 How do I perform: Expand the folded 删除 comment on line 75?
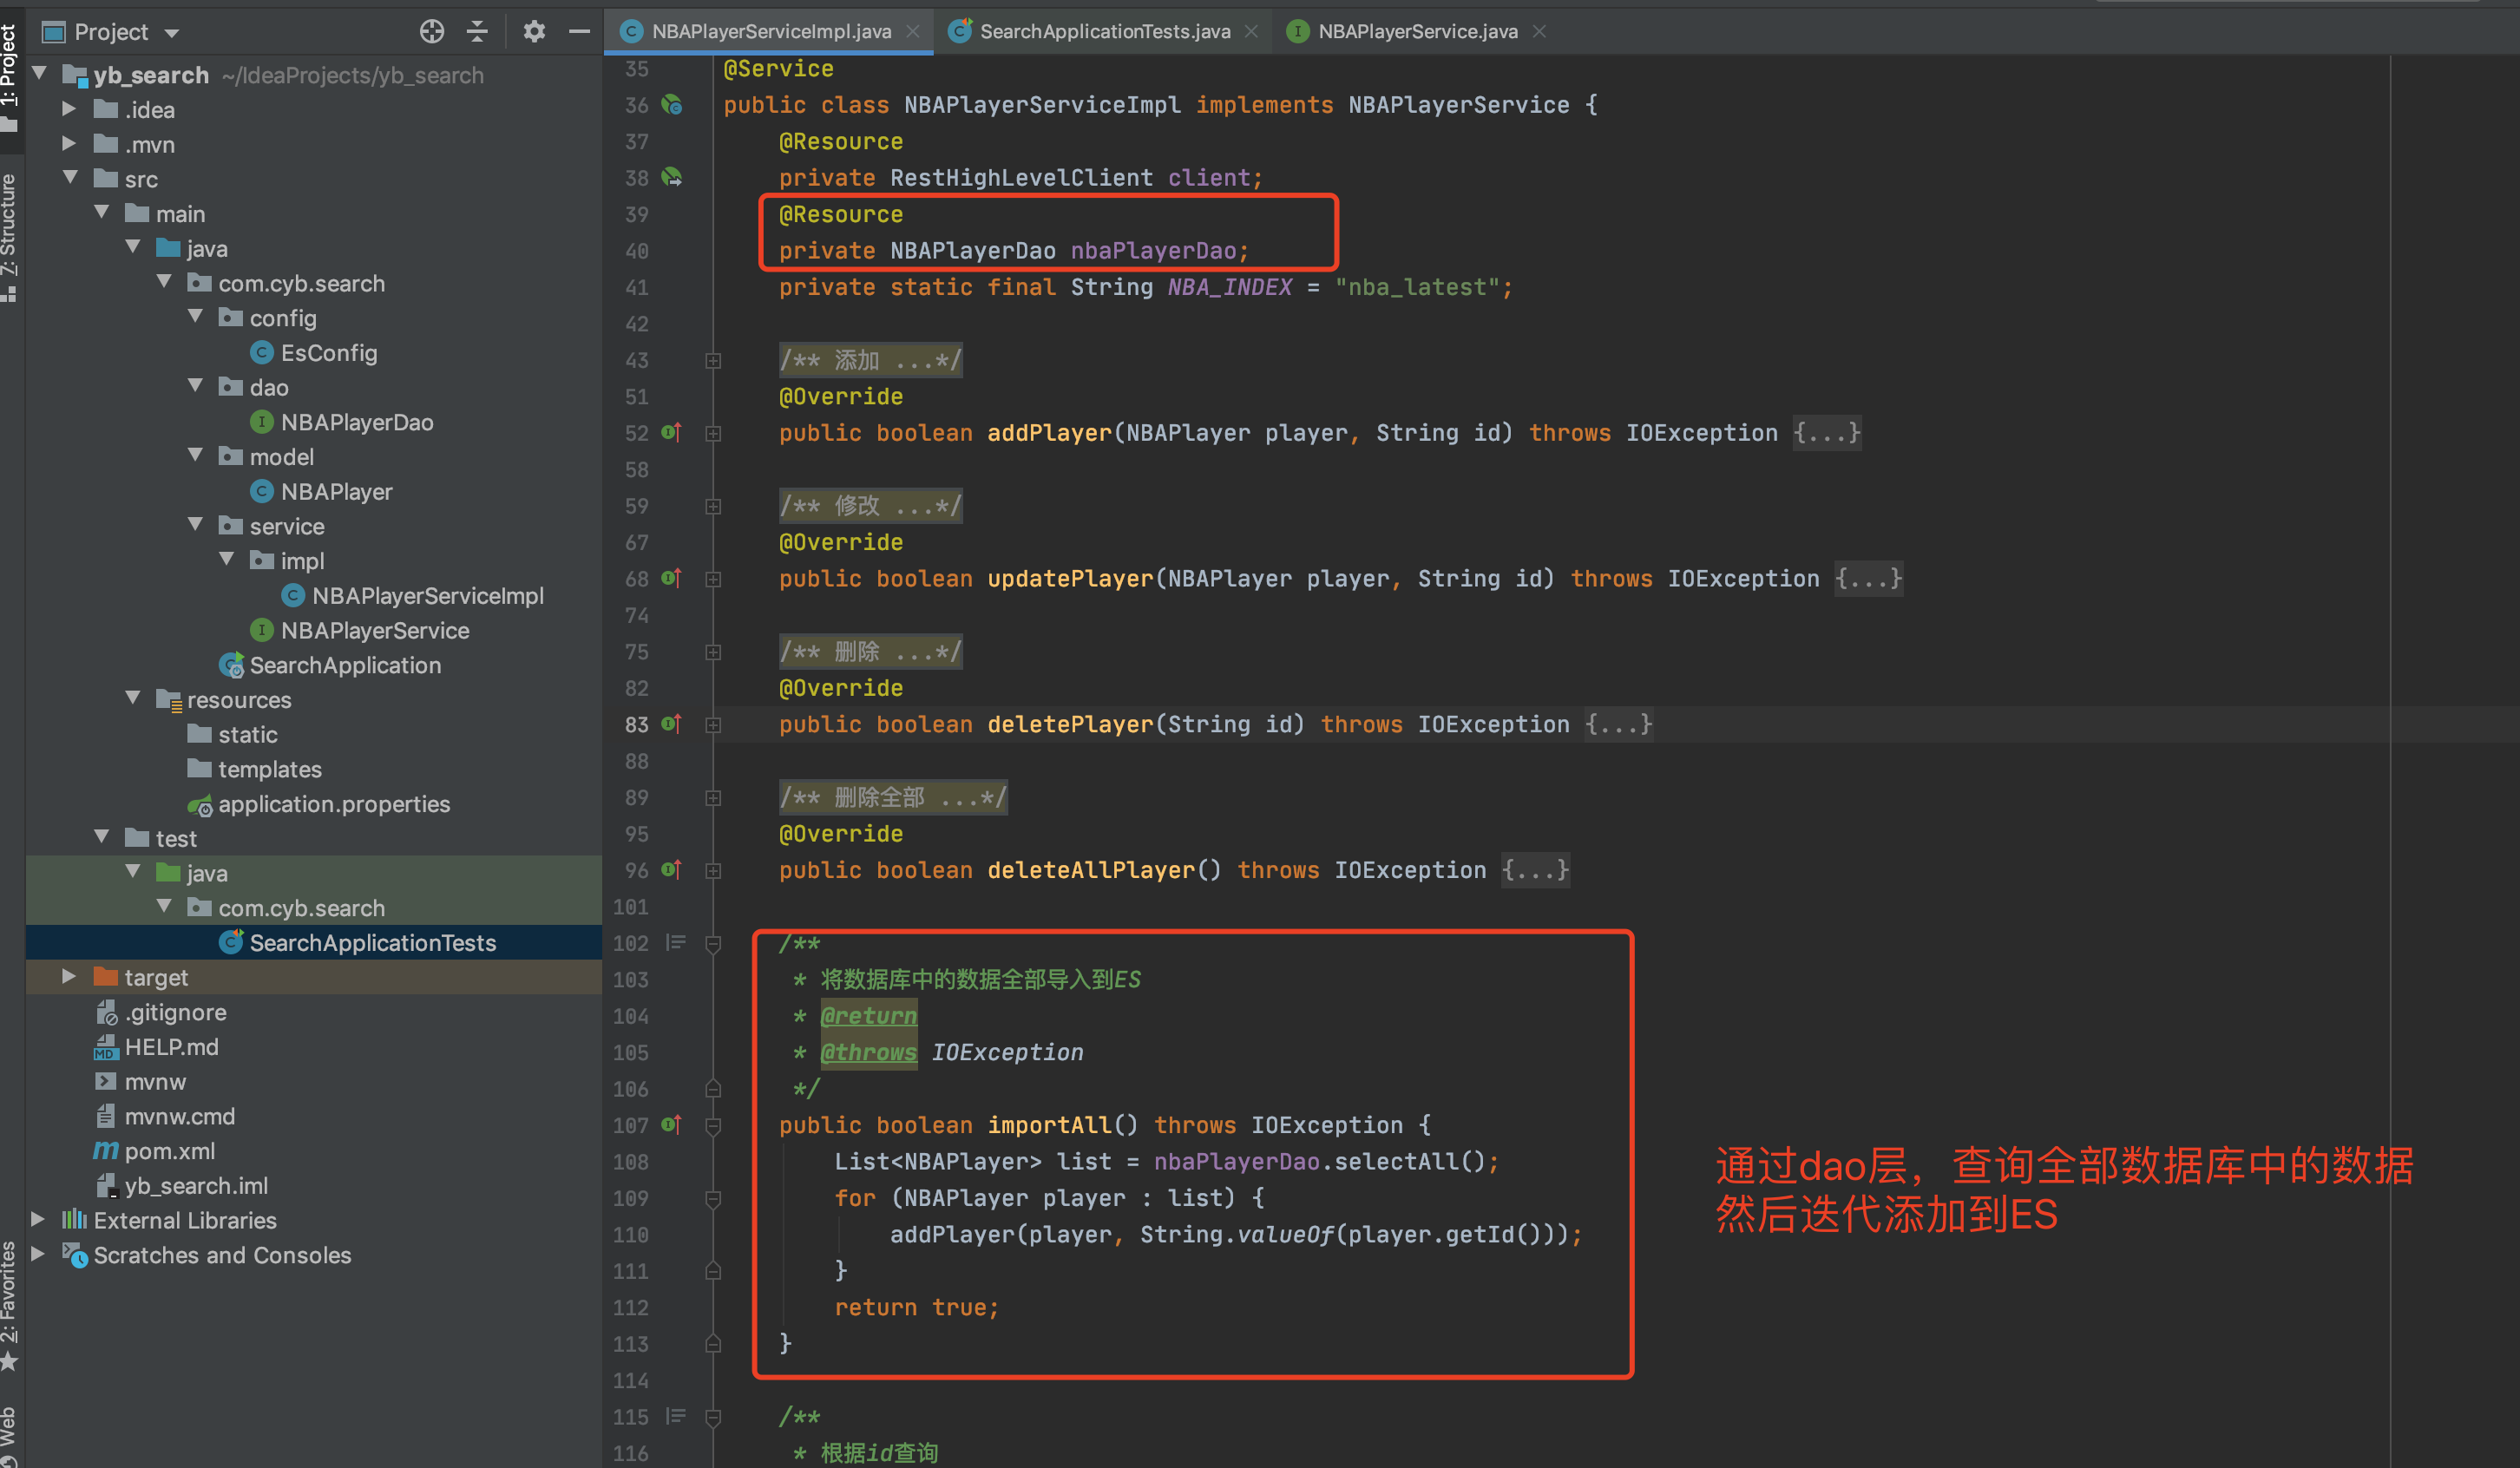click(713, 653)
